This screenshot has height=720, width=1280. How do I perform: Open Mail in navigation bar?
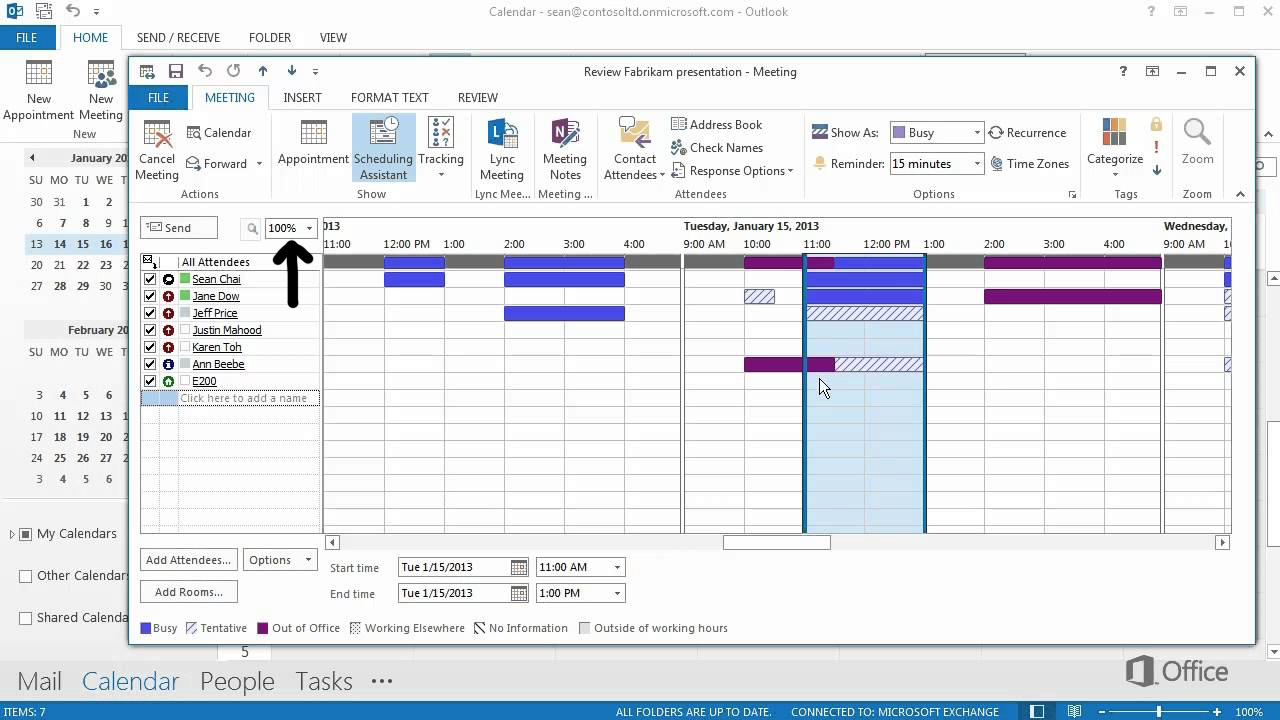[x=40, y=681]
